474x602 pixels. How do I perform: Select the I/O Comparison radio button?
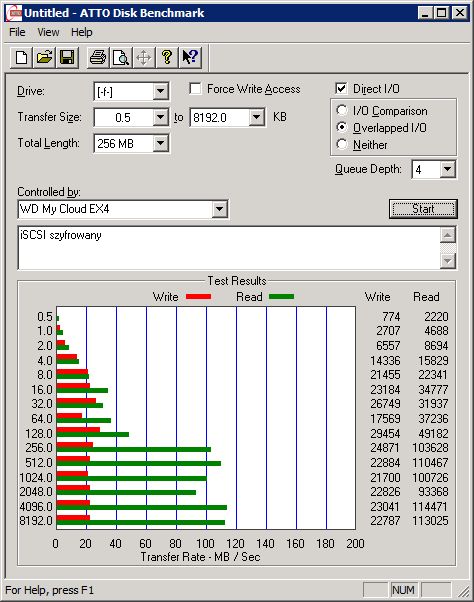click(342, 111)
